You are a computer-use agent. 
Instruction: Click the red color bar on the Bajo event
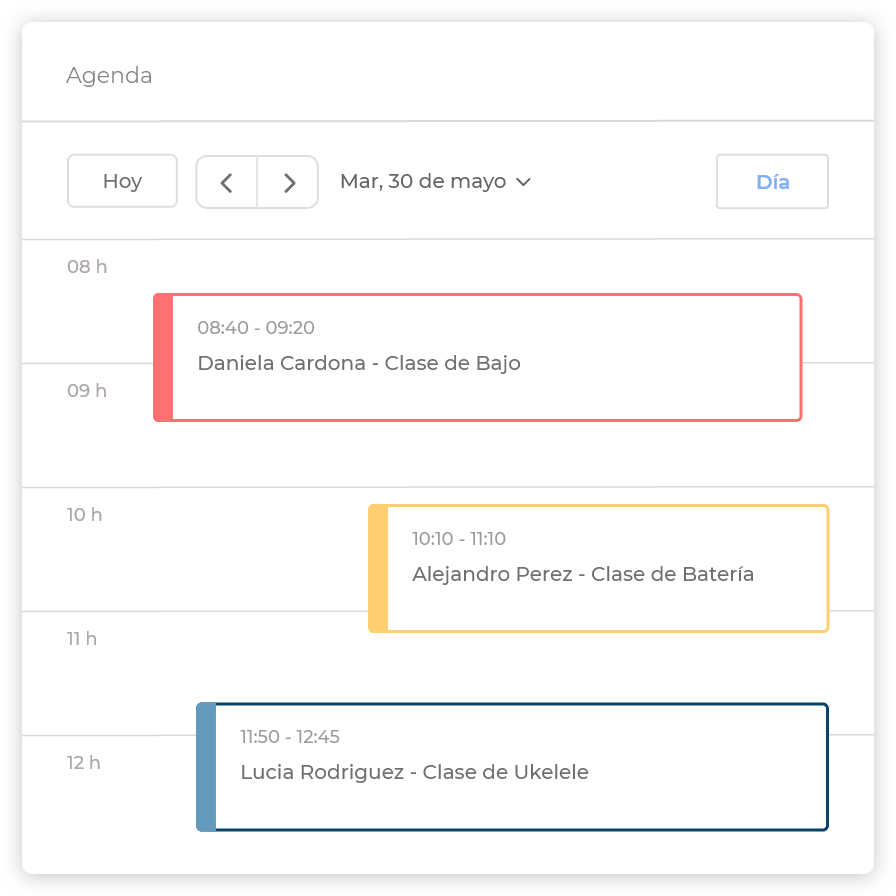[163, 357]
